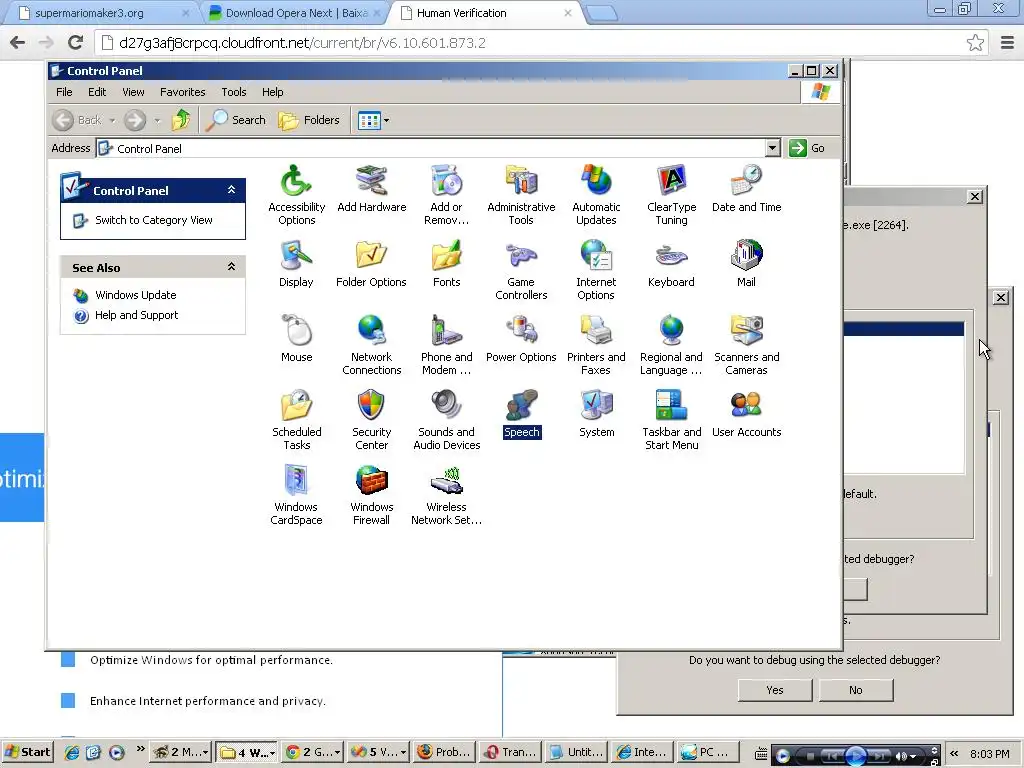Switch to Download Opera Next tab
The width and height of the screenshot is (1024, 768).
[294, 13]
